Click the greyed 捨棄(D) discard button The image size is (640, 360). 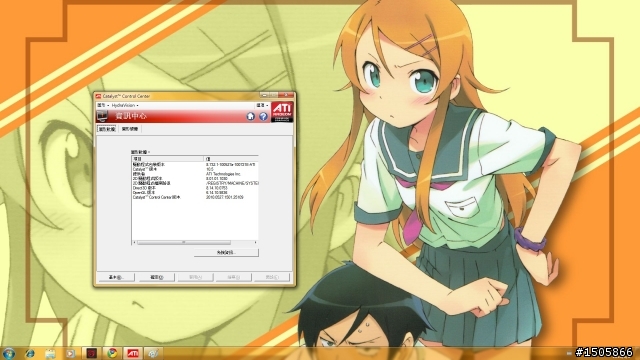[233, 277]
